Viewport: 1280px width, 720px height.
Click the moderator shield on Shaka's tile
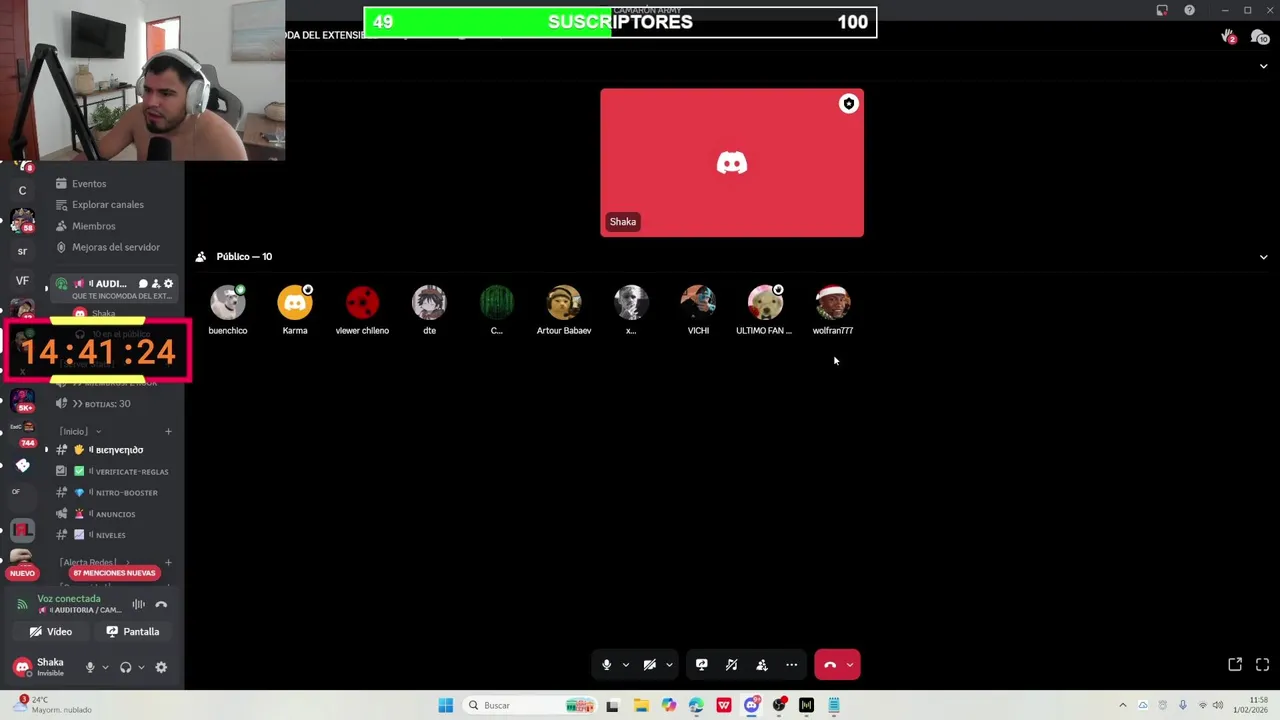848,104
